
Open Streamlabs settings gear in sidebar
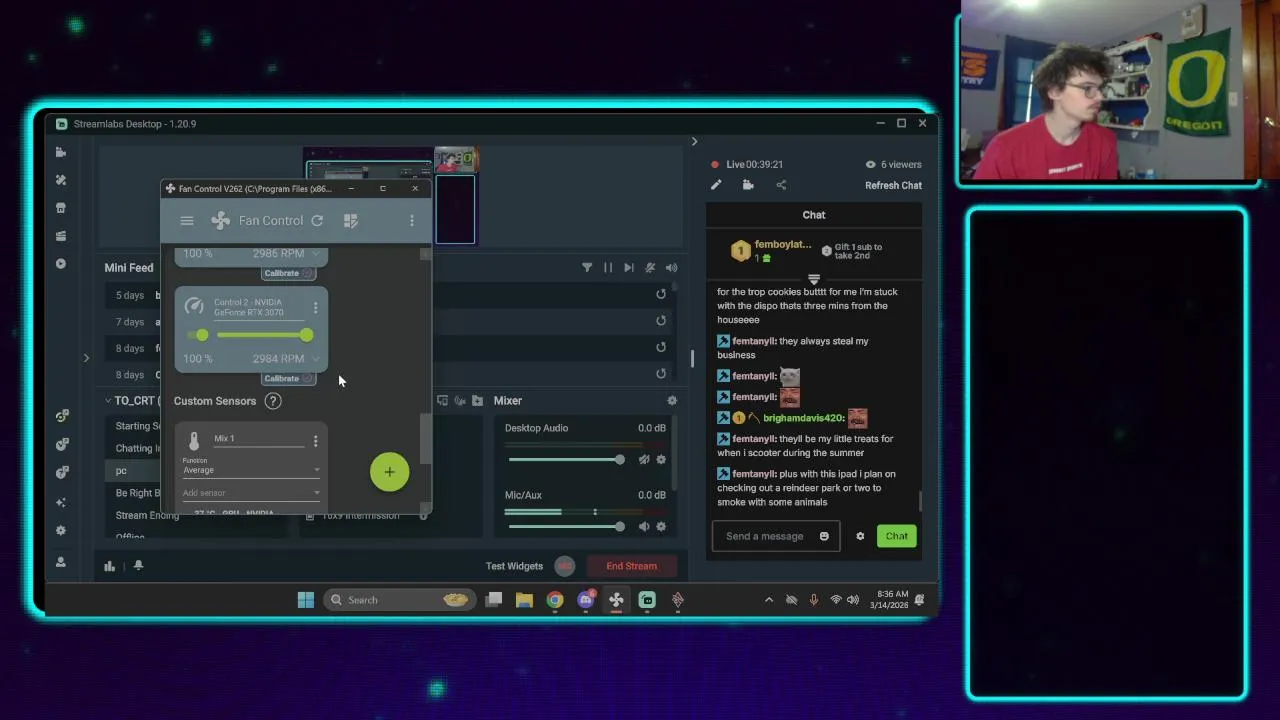point(61,531)
